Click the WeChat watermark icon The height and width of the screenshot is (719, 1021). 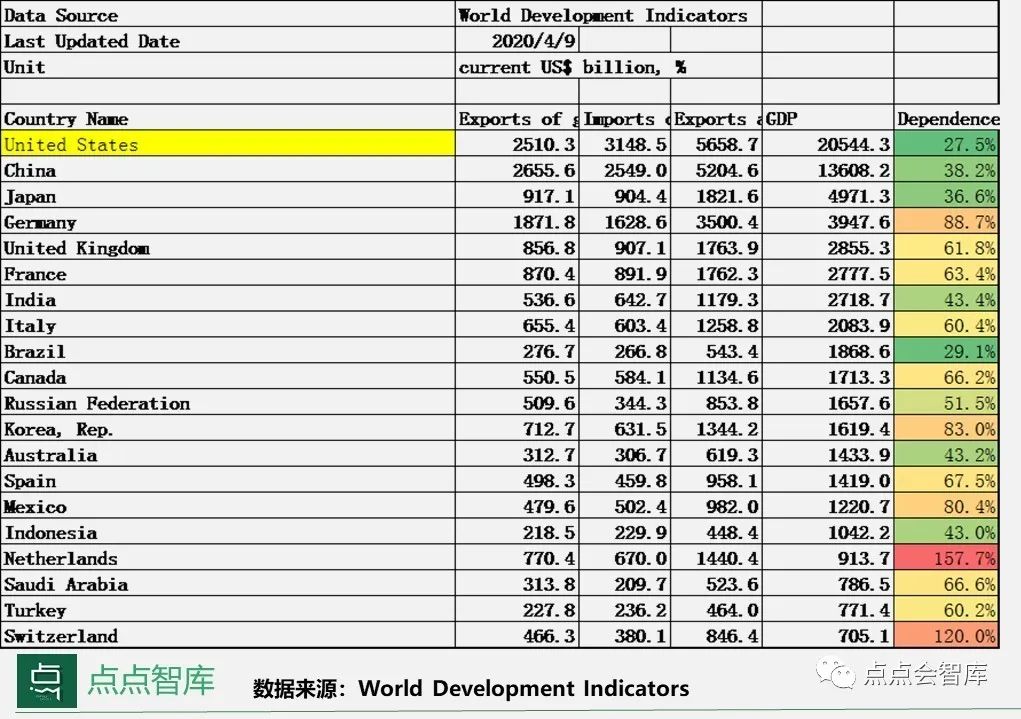pyautogui.click(x=836, y=675)
